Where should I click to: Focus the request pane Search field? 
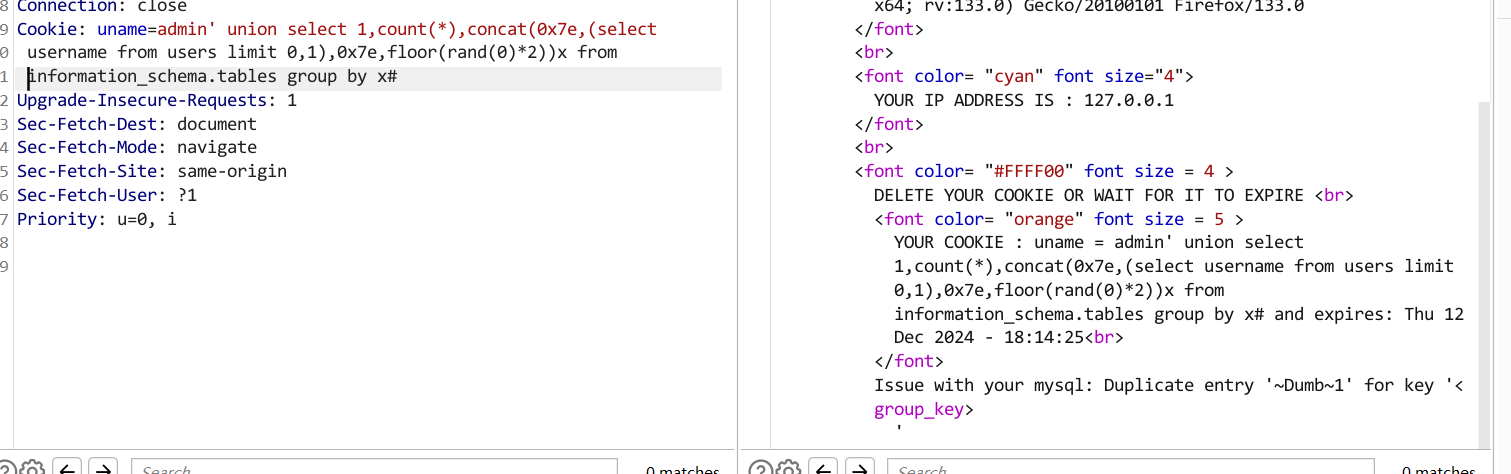coord(375,468)
